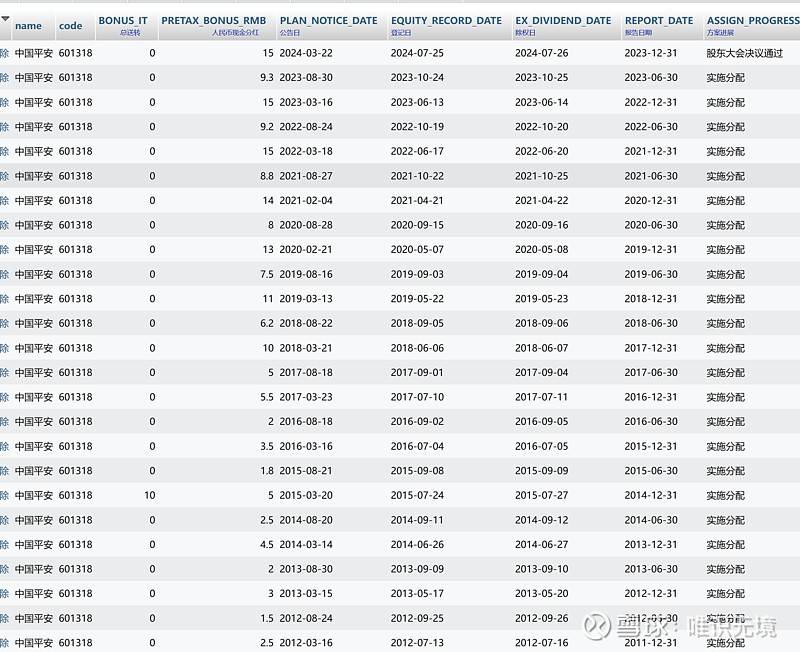This screenshot has height=652, width=800.
Task: Select equity record date 2023-10-24
Action: [417, 78]
